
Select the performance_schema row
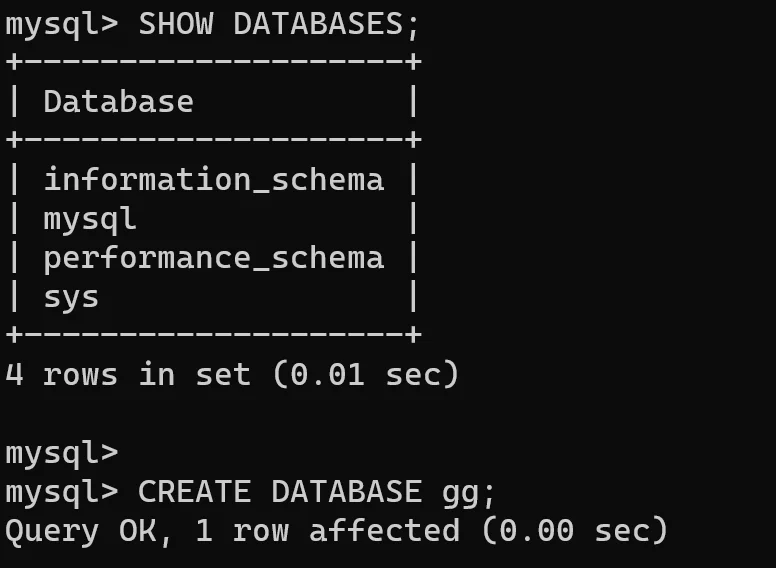[213, 257]
